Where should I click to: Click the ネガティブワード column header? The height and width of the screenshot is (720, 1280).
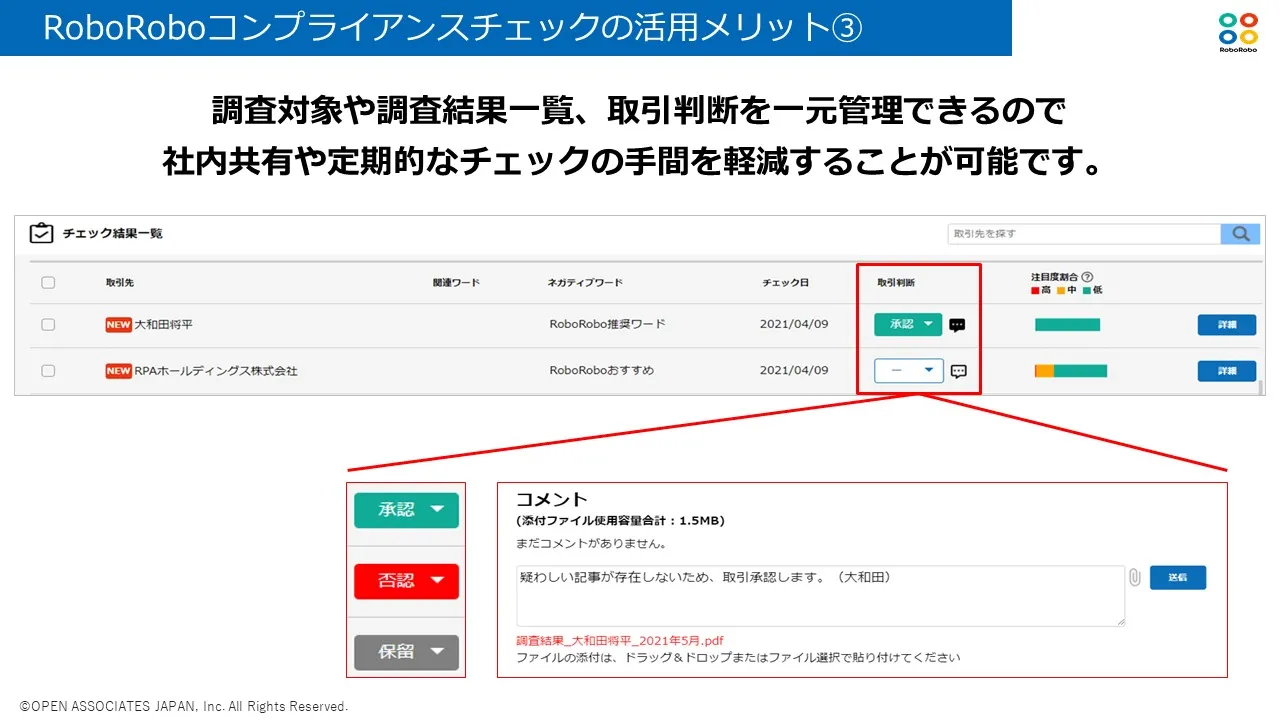tap(585, 283)
